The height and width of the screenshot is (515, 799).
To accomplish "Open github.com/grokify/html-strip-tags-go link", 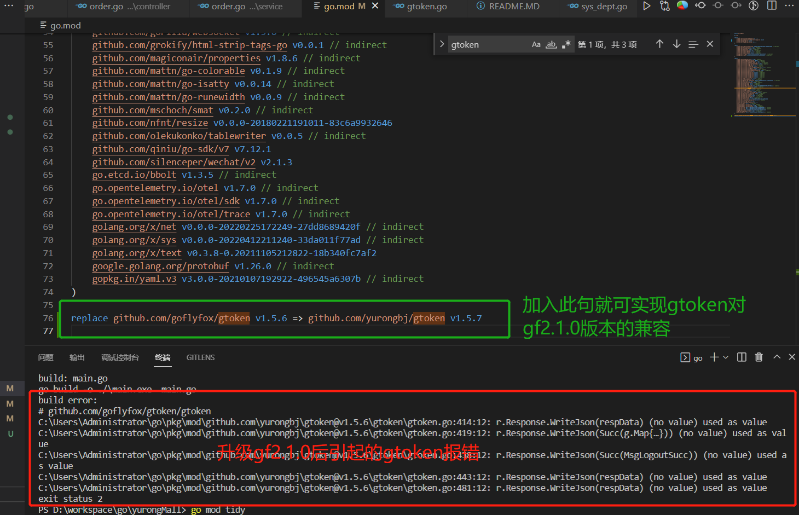I will 190,45.
